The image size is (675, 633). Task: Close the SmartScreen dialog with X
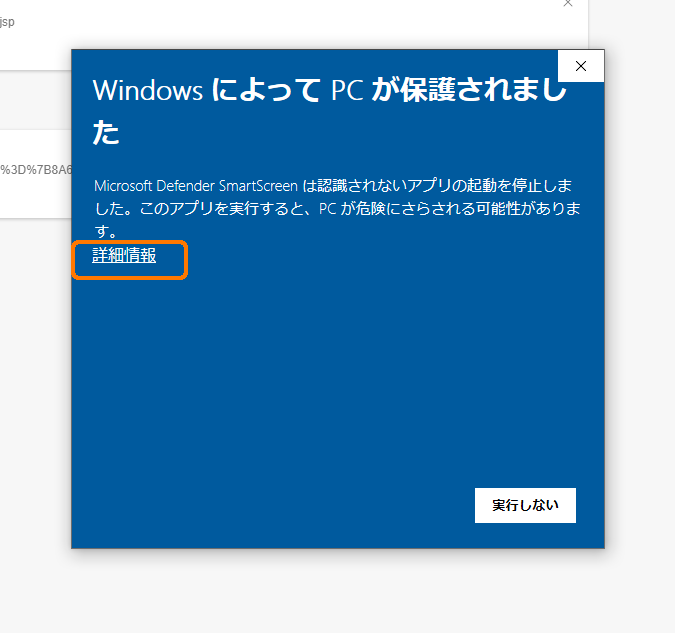click(581, 66)
